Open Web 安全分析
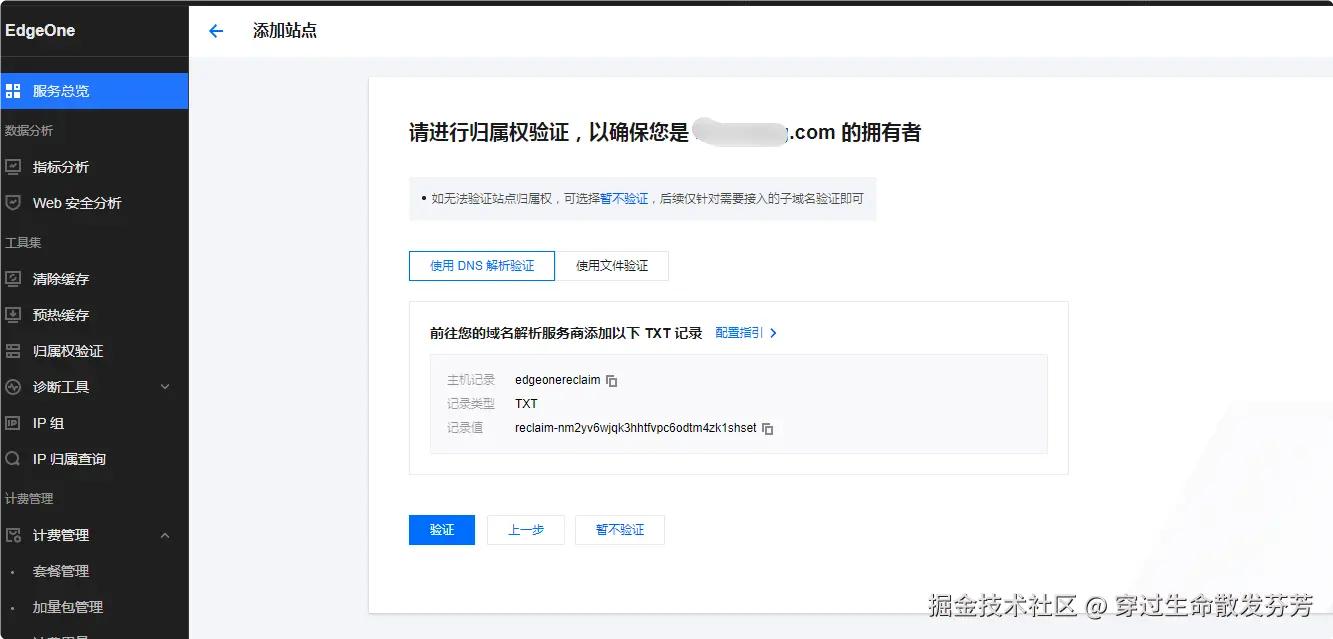The width and height of the screenshot is (1333, 639). [74, 202]
